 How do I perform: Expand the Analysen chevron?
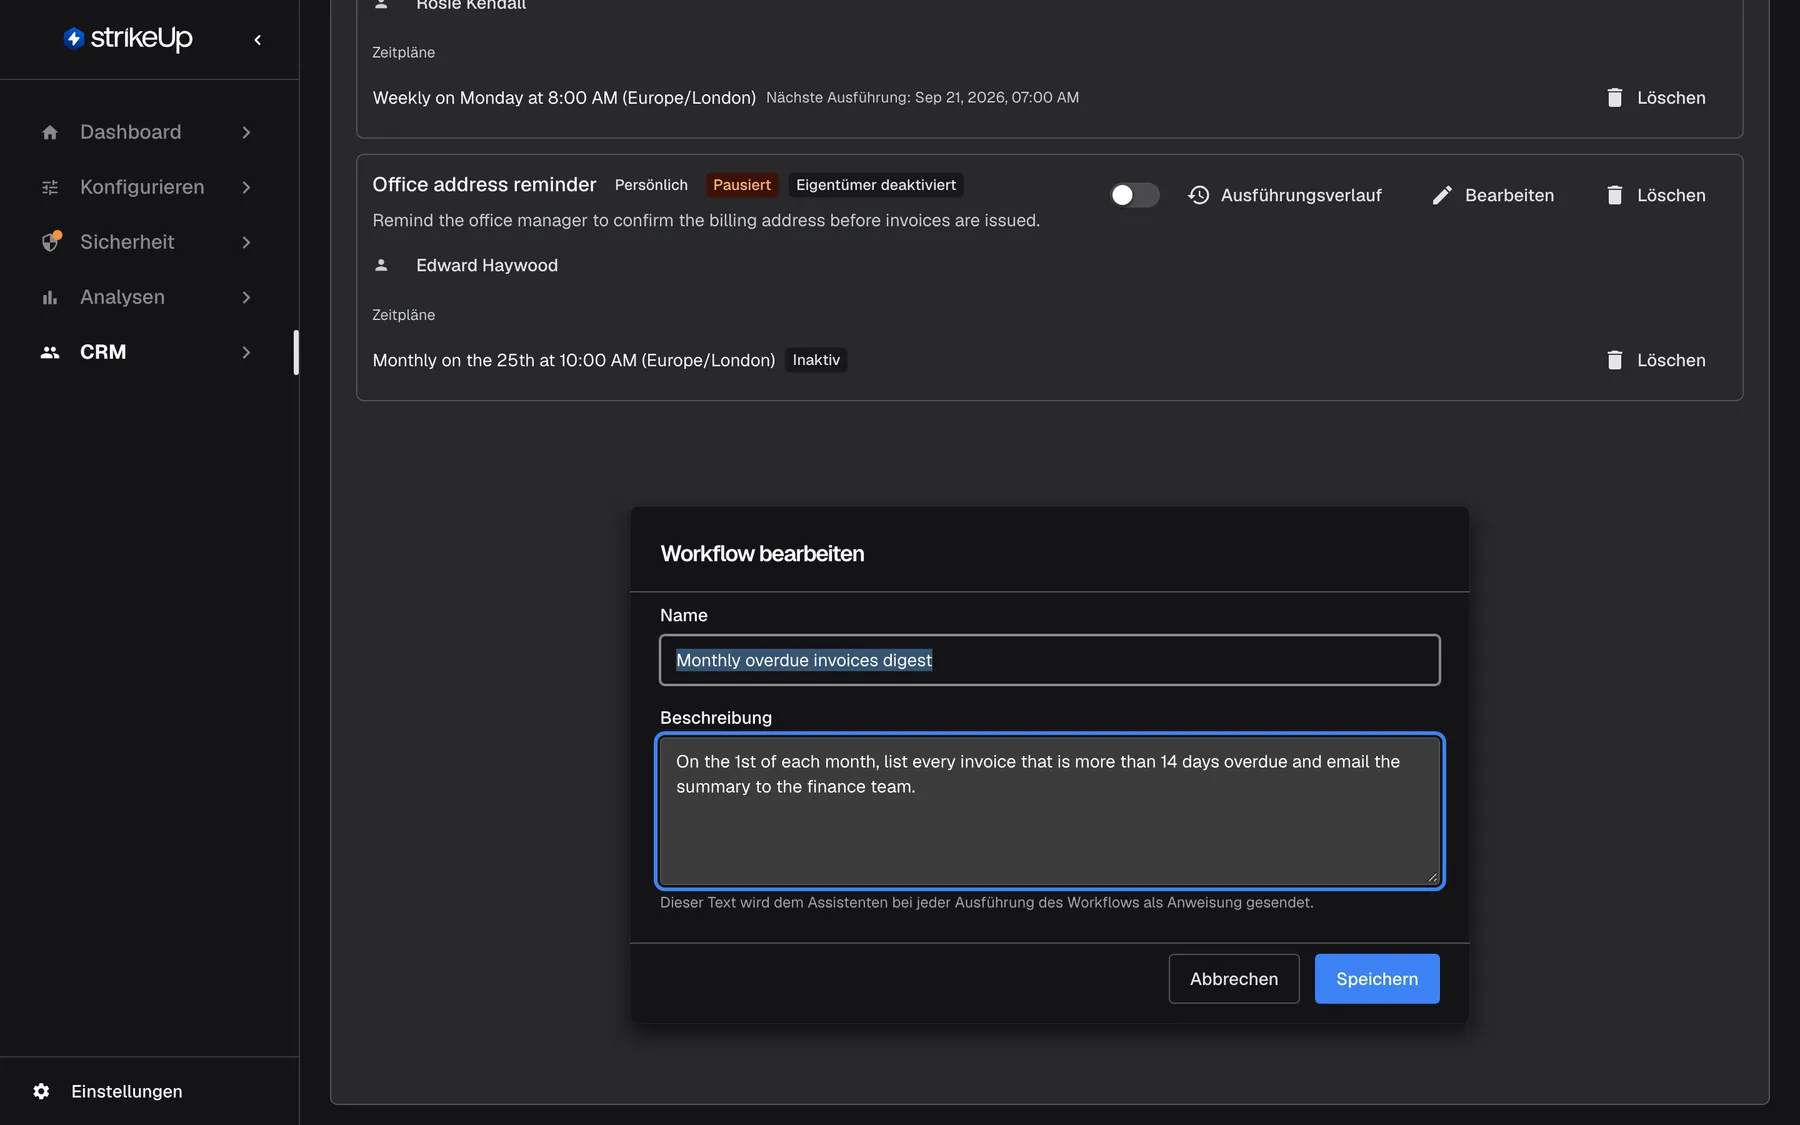(246, 297)
